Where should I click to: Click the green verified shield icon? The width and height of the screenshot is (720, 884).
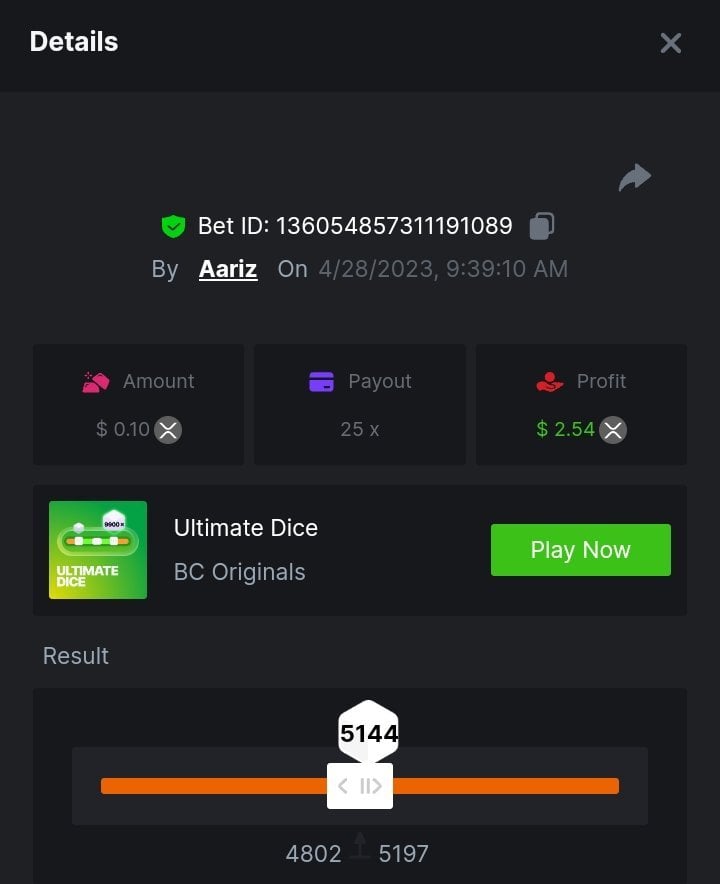tap(173, 227)
